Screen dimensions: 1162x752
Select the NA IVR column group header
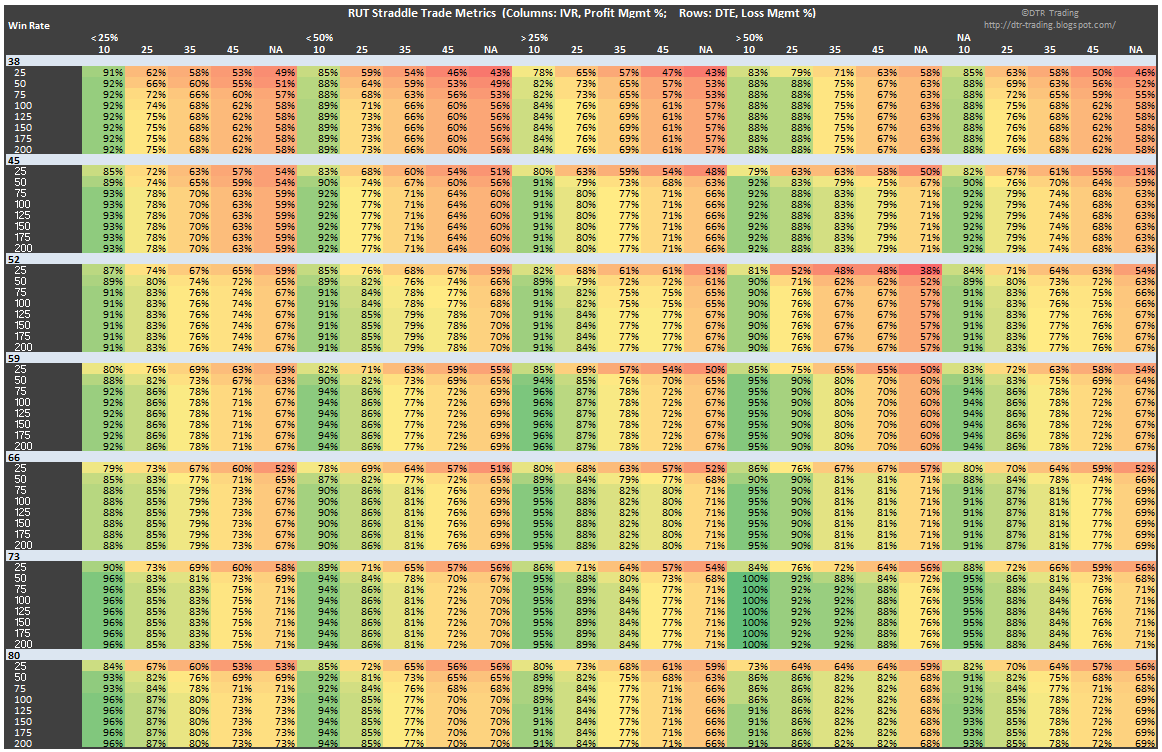pos(962,37)
